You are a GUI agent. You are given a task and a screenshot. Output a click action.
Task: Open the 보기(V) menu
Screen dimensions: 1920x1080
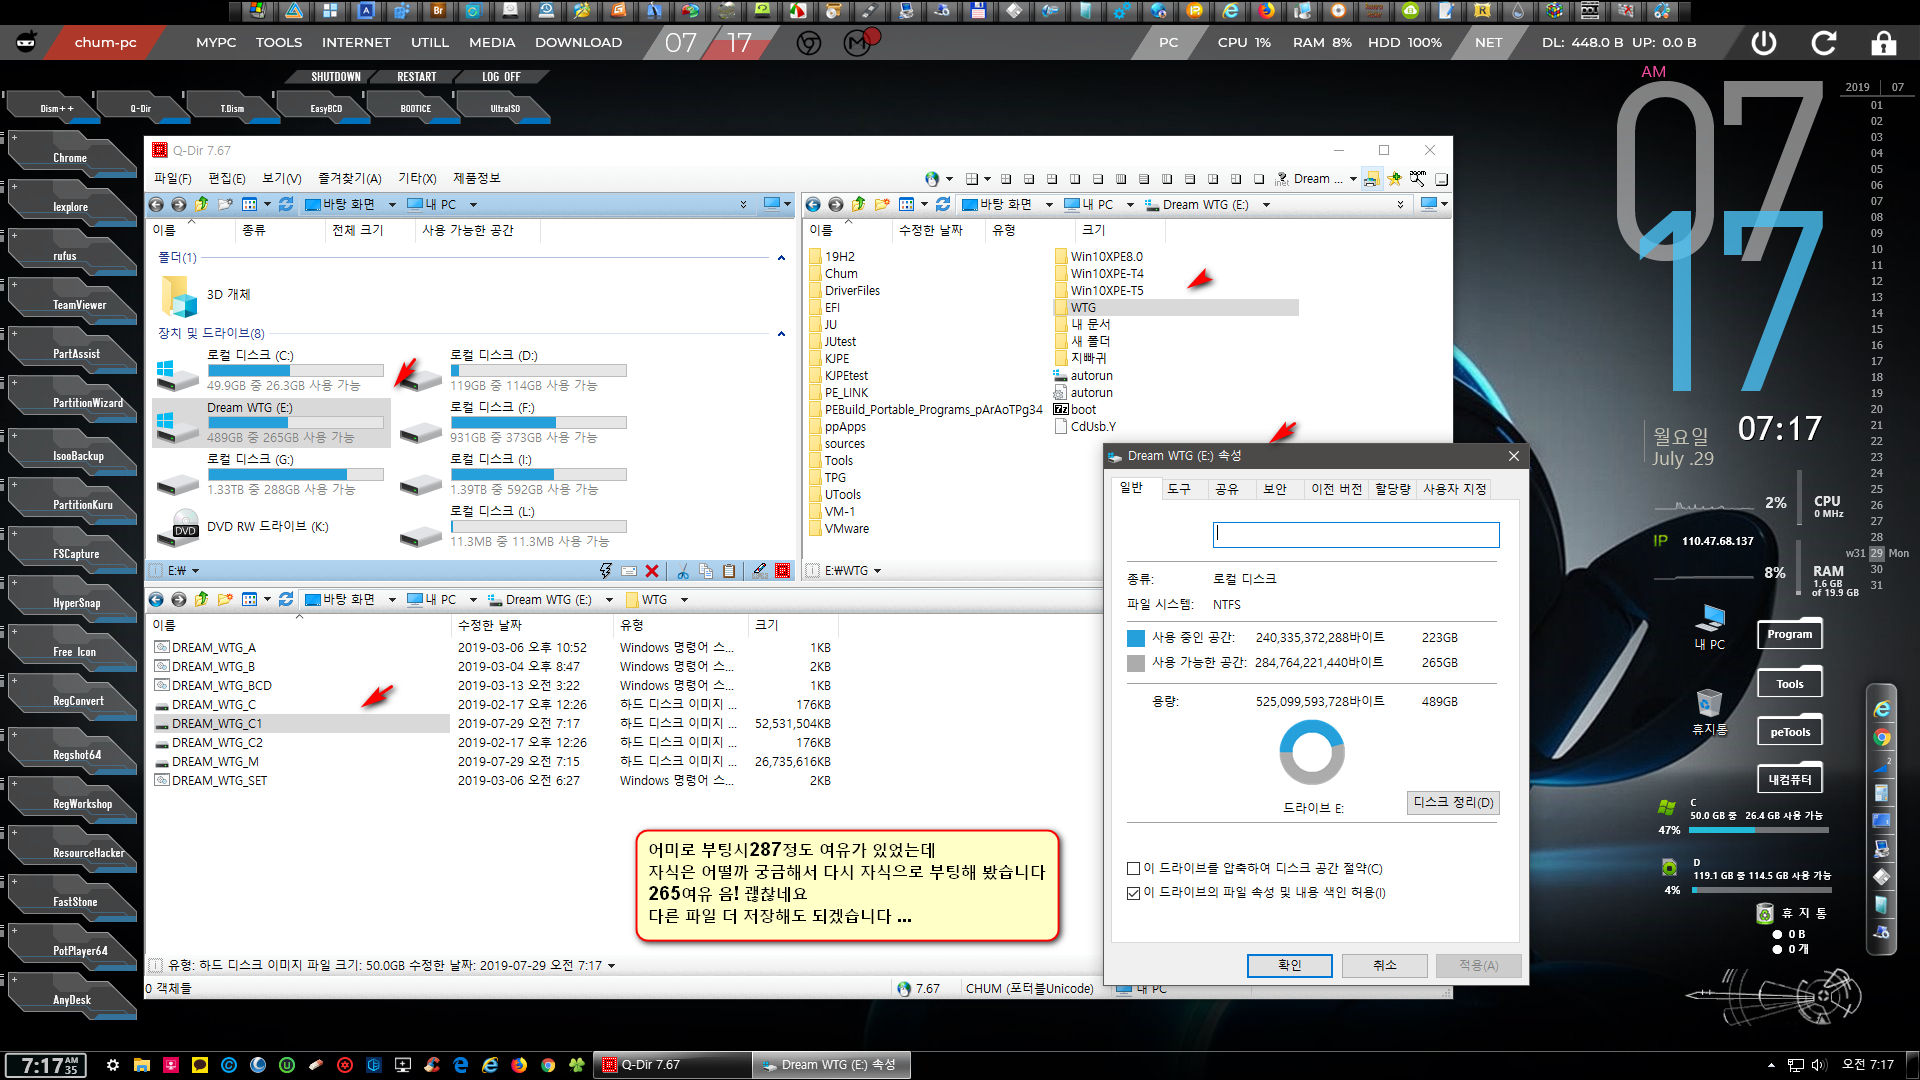pyautogui.click(x=281, y=178)
